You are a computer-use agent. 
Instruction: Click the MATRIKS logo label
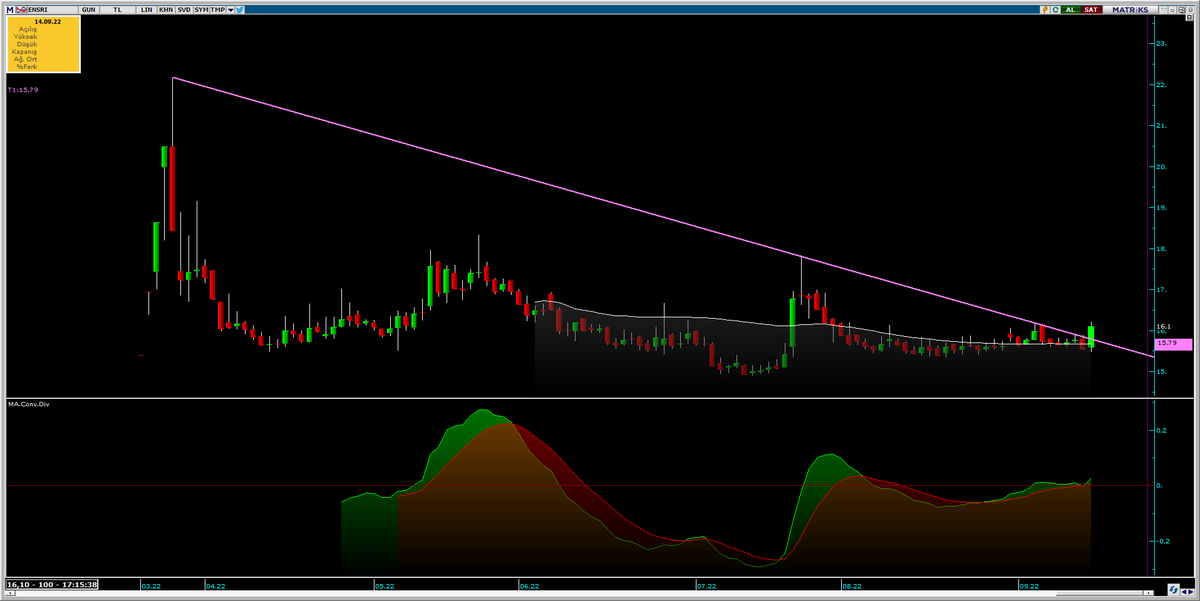pos(1130,9)
